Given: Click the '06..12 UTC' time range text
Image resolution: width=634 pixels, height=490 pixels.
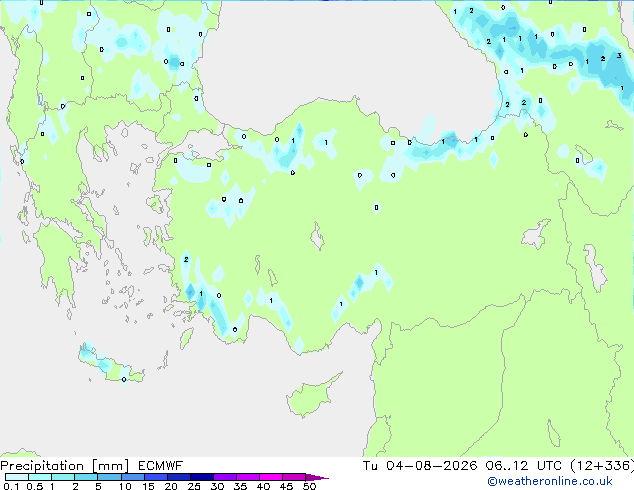Looking at the screenshot, I should click(524, 466).
